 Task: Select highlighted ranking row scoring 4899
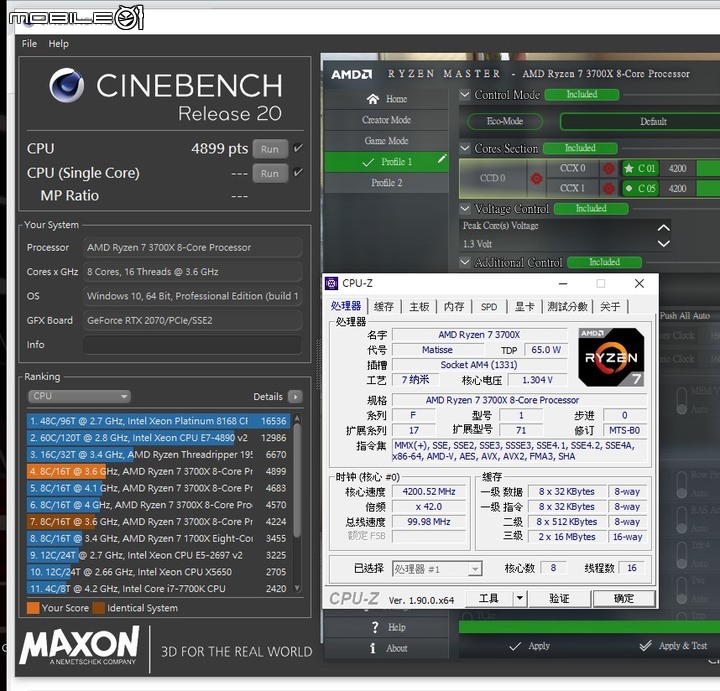coord(158,471)
